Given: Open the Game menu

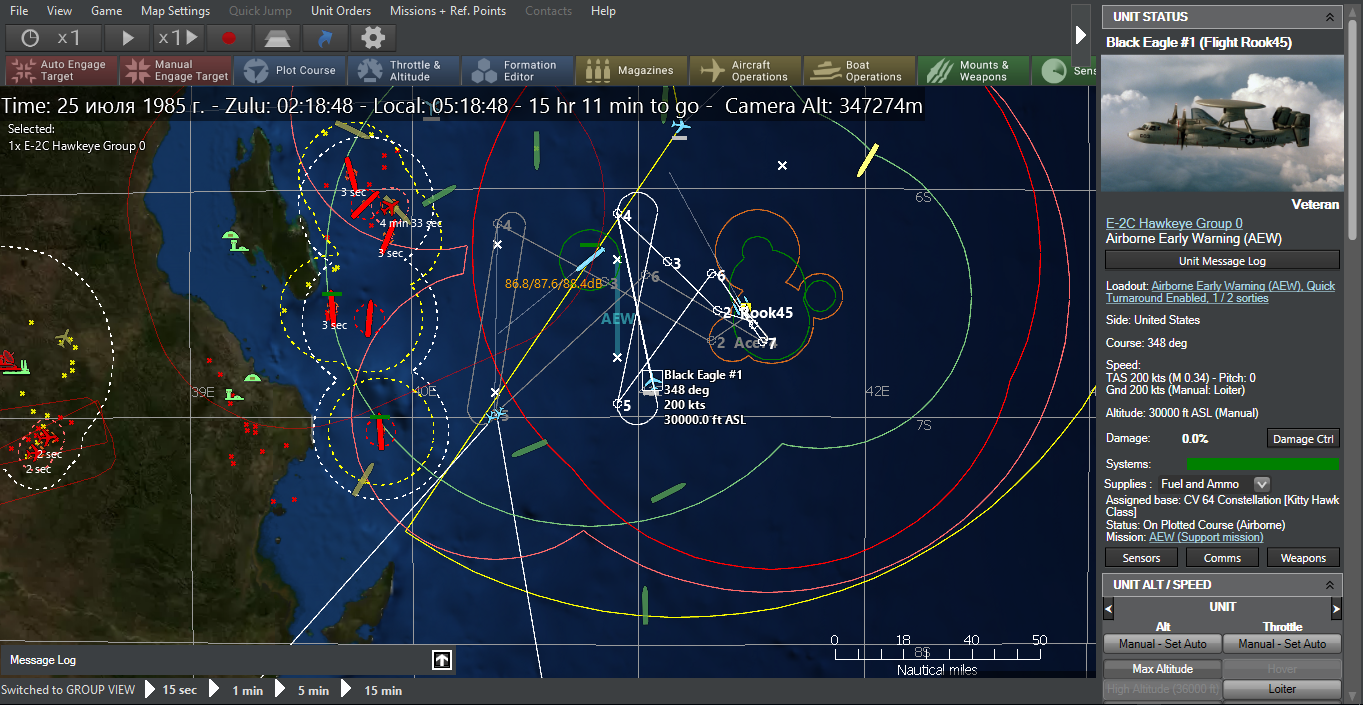Looking at the screenshot, I should (106, 11).
